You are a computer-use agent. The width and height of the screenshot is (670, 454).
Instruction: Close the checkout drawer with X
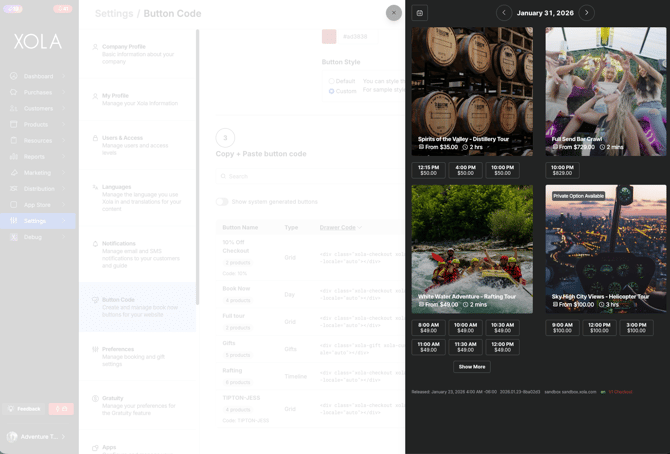pos(394,13)
